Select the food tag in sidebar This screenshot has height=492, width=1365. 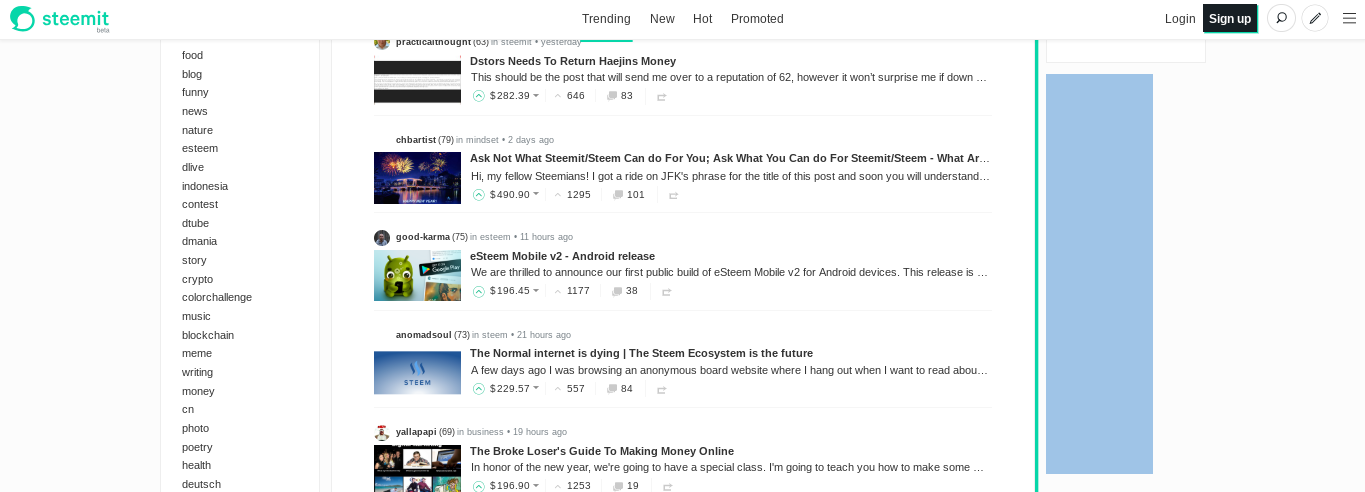[x=192, y=55]
